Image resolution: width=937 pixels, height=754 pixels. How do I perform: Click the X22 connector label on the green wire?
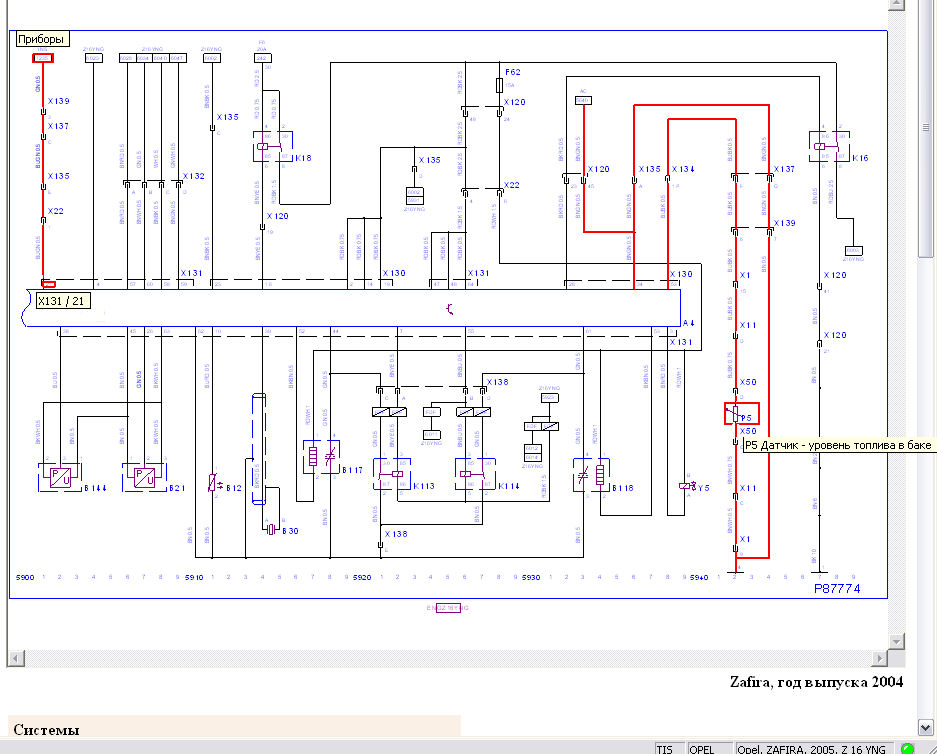click(56, 211)
